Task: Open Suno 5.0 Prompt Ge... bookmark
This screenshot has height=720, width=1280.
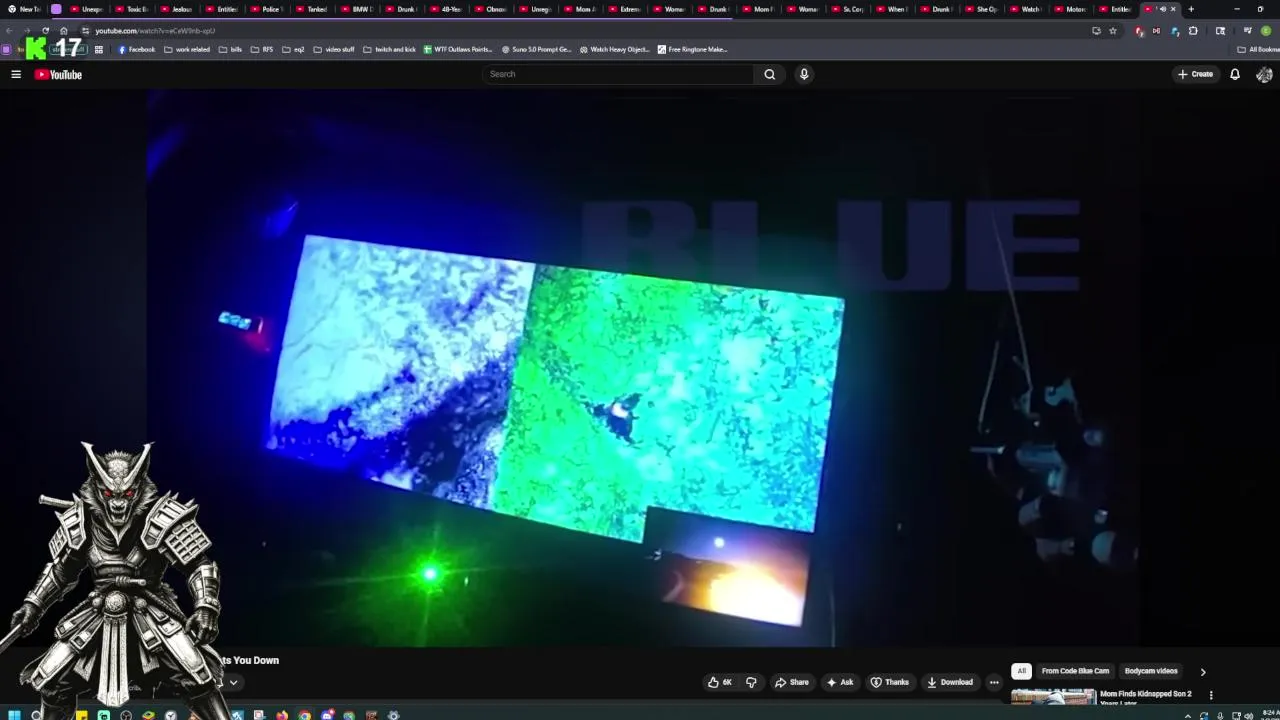Action: (x=537, y=49)
